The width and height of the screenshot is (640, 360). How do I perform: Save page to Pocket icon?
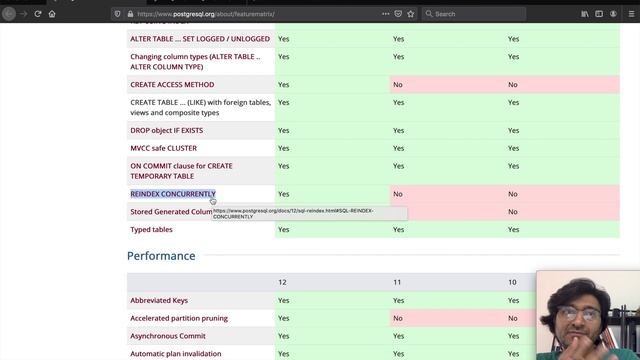(398, 14)
